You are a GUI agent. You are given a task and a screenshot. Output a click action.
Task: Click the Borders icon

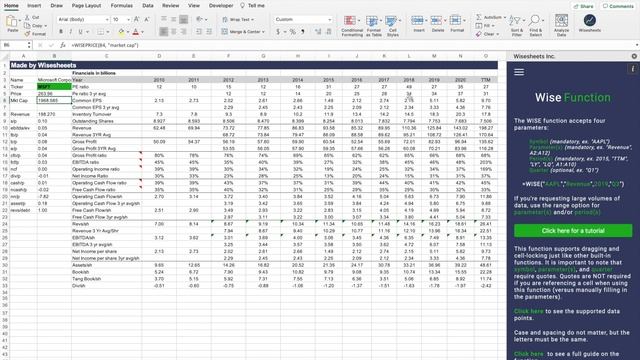[100, 32]
